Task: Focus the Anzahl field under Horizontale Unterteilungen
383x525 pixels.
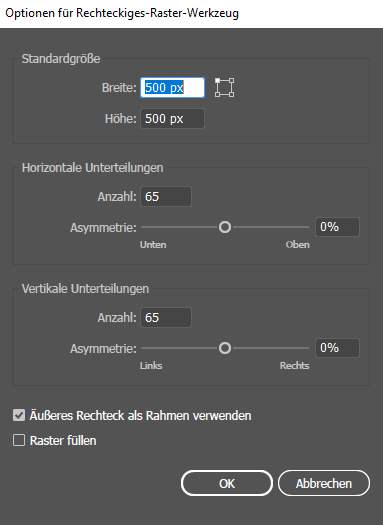Action: (166, 197)
